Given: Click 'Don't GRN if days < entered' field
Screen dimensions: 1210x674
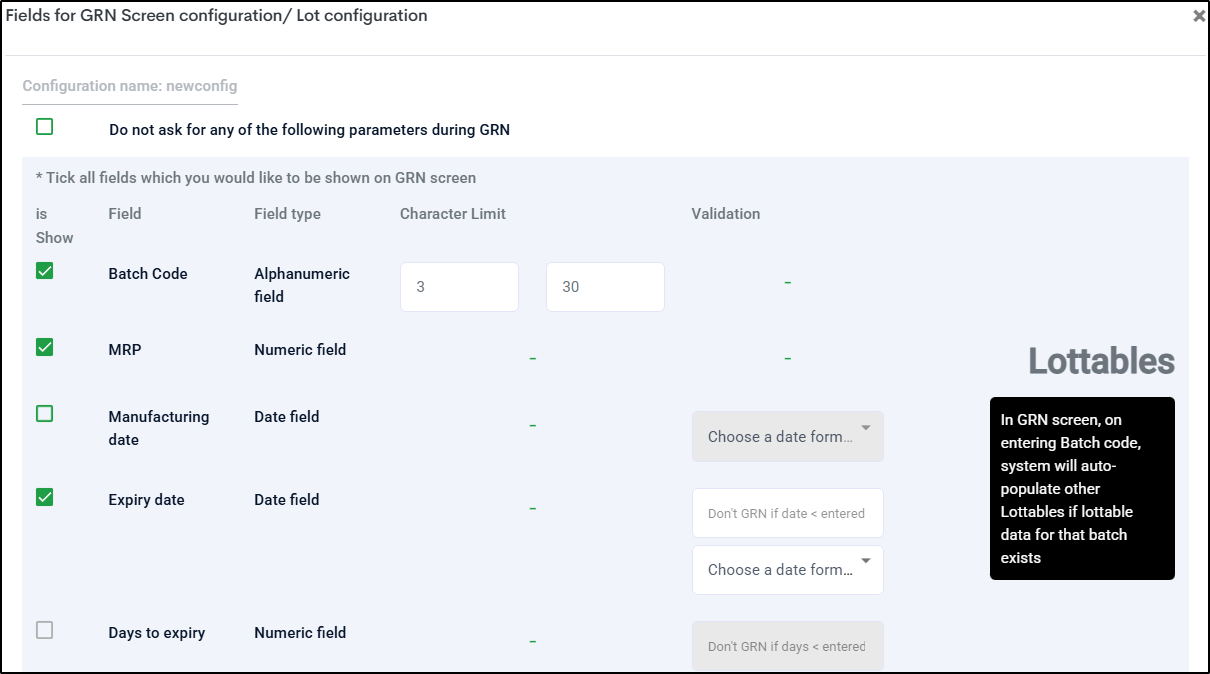Looking at the screenshot, I should pyautogui.click(x=787, y=646).
